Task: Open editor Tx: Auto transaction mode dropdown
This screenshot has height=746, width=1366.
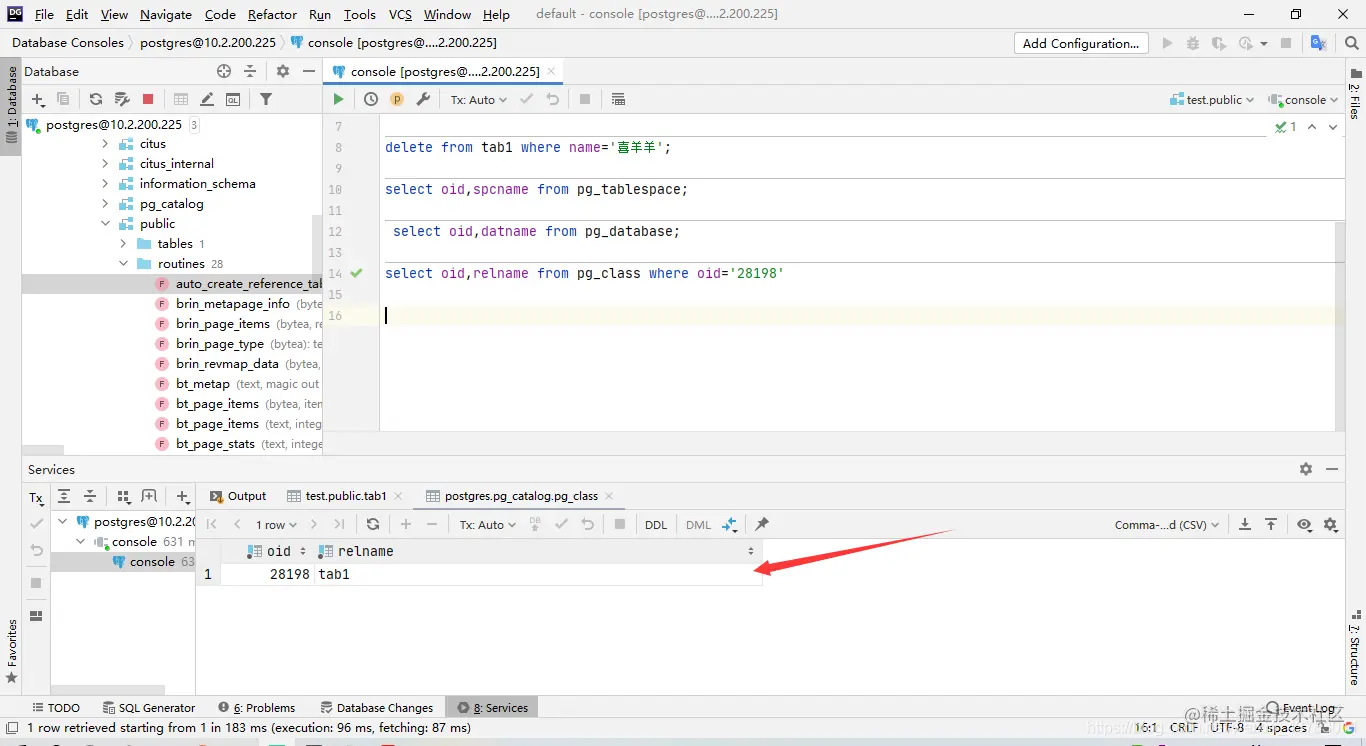Action: tap(478, 99)
